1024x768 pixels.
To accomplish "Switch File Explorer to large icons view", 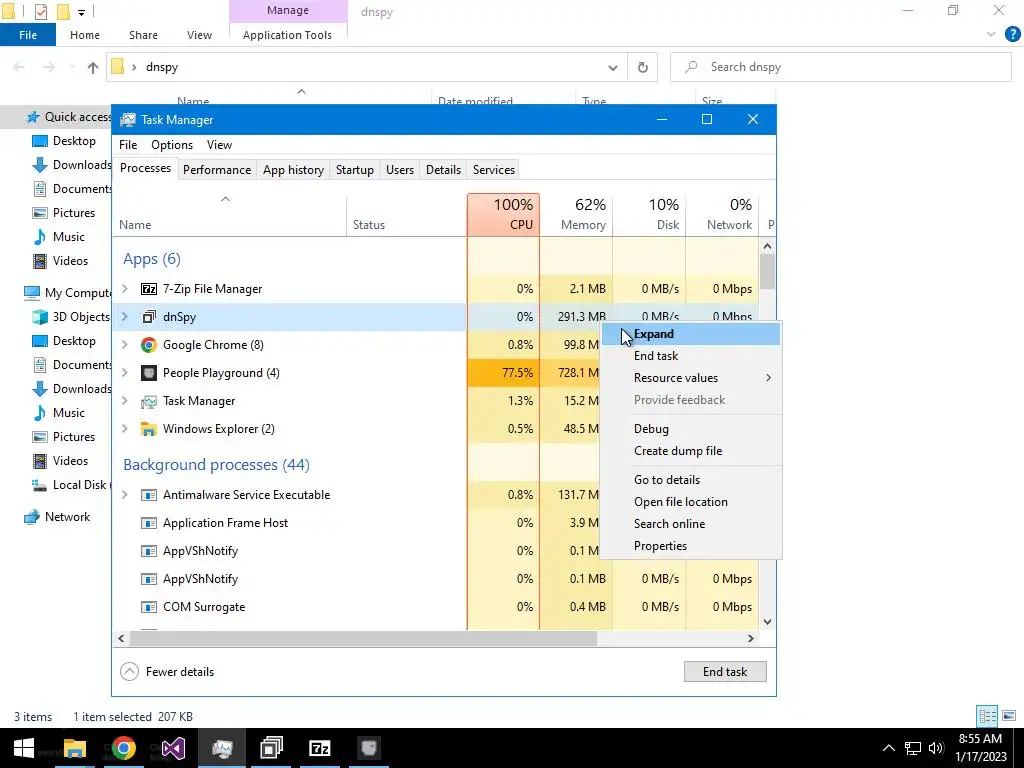I will click(x=1008, y=716).
